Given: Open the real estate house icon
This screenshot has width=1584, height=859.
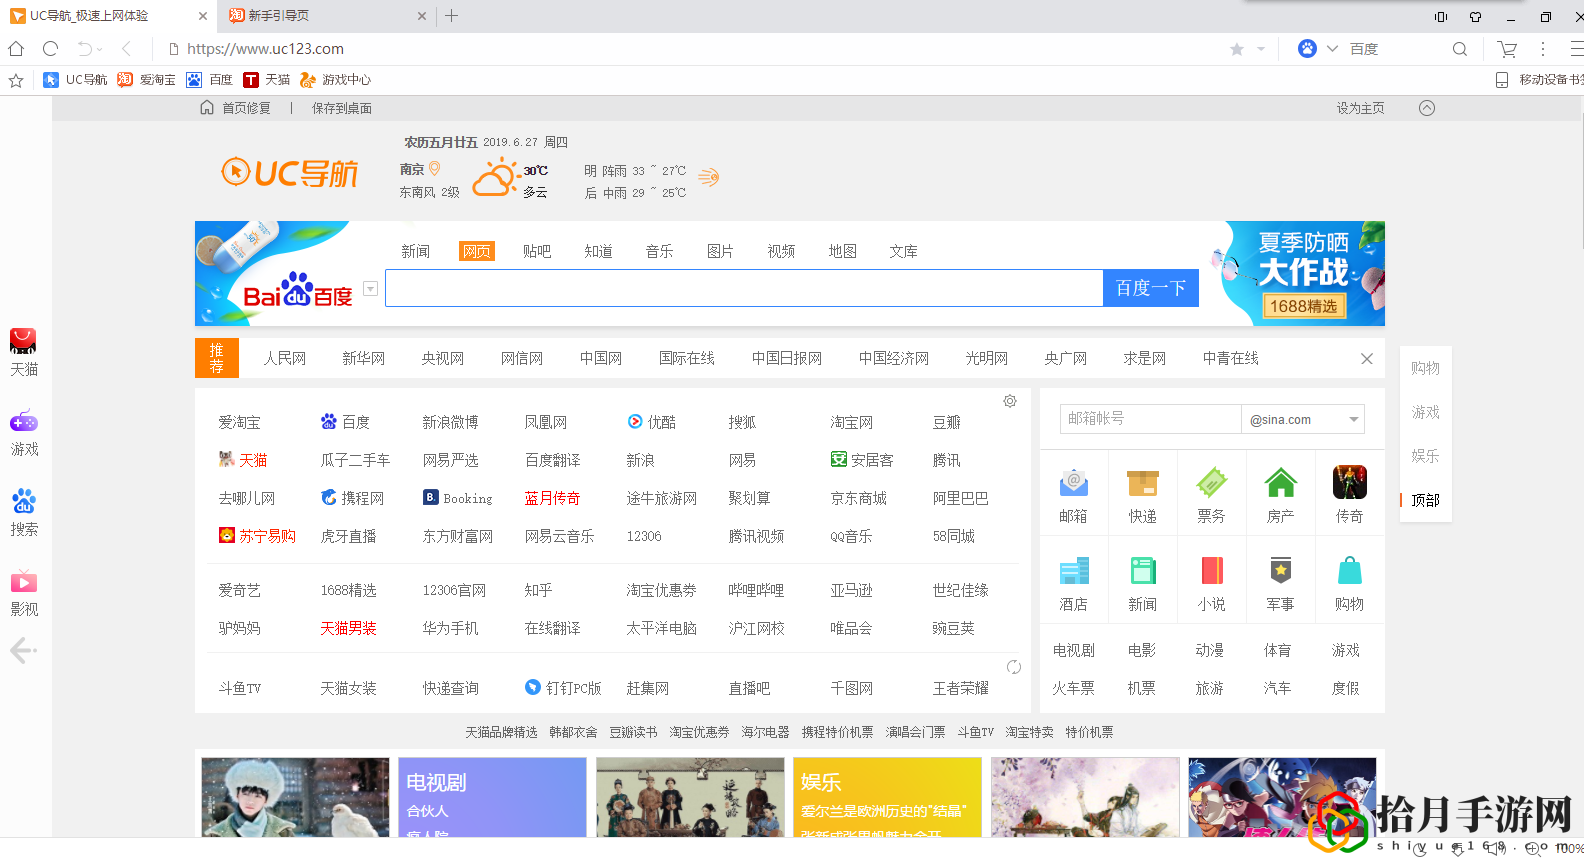Looking at the screenshot, I should (x=1280, y=483).
